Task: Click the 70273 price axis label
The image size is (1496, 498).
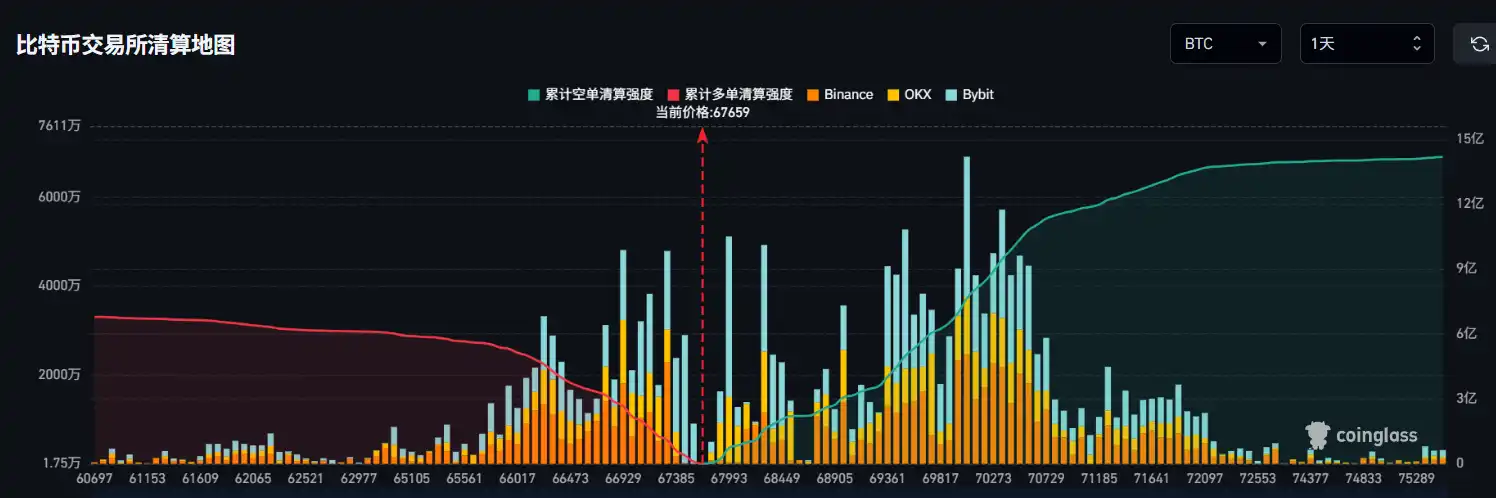Action: [992, 480]
